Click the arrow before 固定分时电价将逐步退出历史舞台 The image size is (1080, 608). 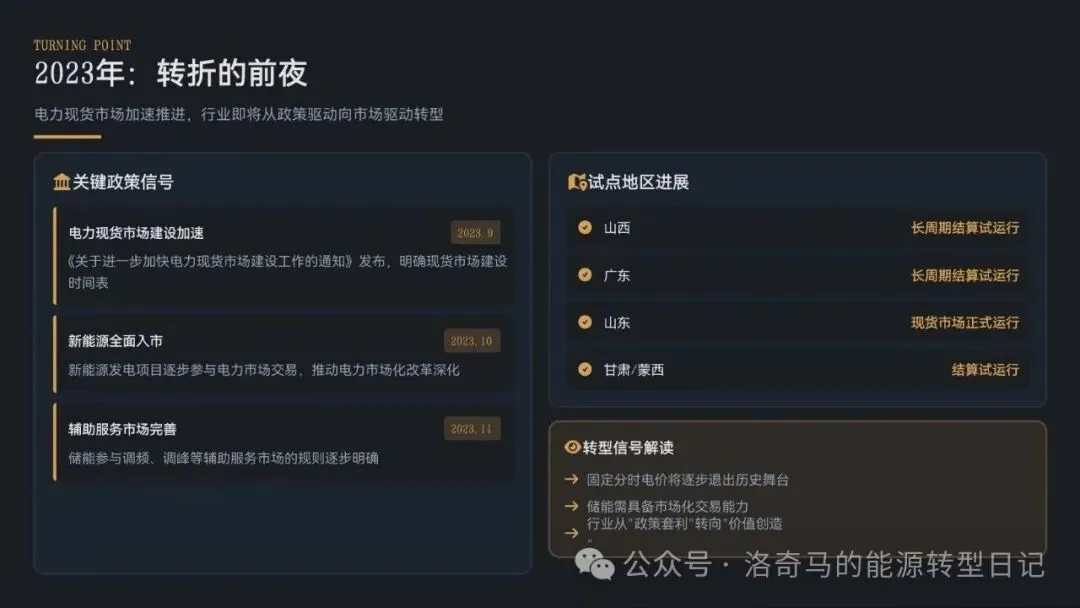pyautogui.click(x=571, y=479)
